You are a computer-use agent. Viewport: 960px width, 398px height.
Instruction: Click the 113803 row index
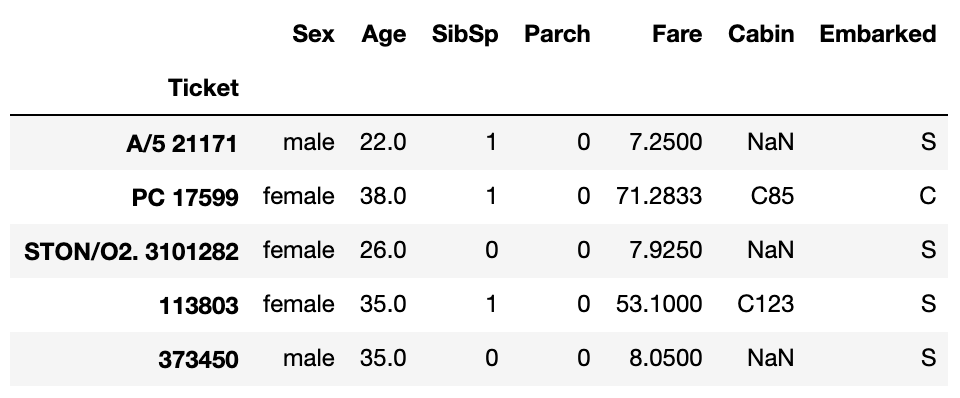pos(198,305)
